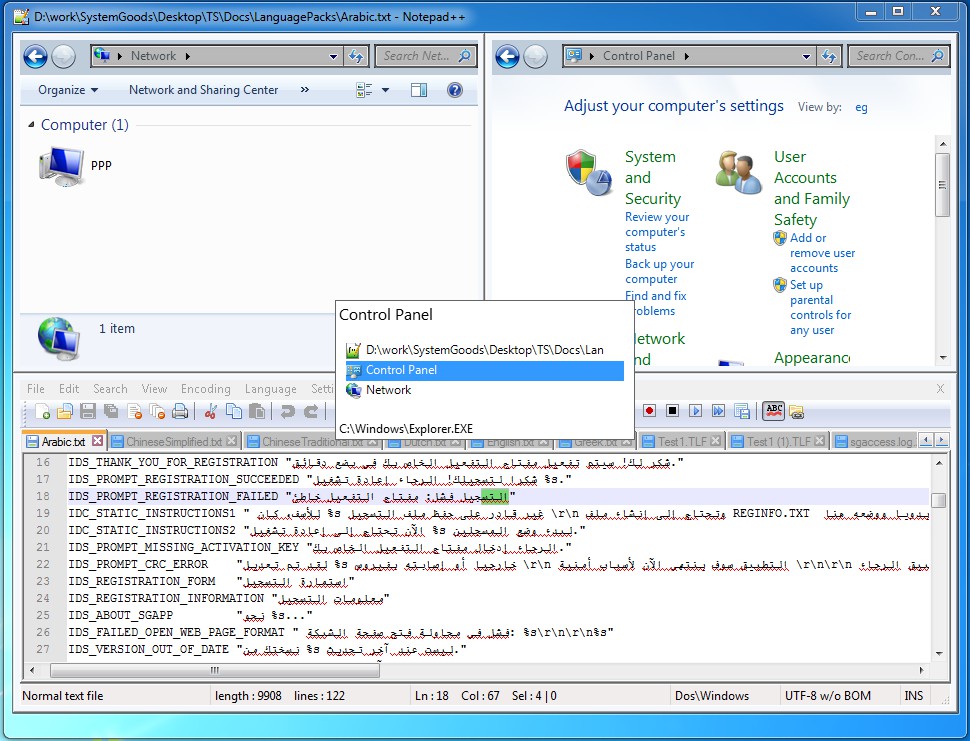Viewport: 970px width, 741px height.
Task: Show more commands via the » chevron
Action: [304, 90]
